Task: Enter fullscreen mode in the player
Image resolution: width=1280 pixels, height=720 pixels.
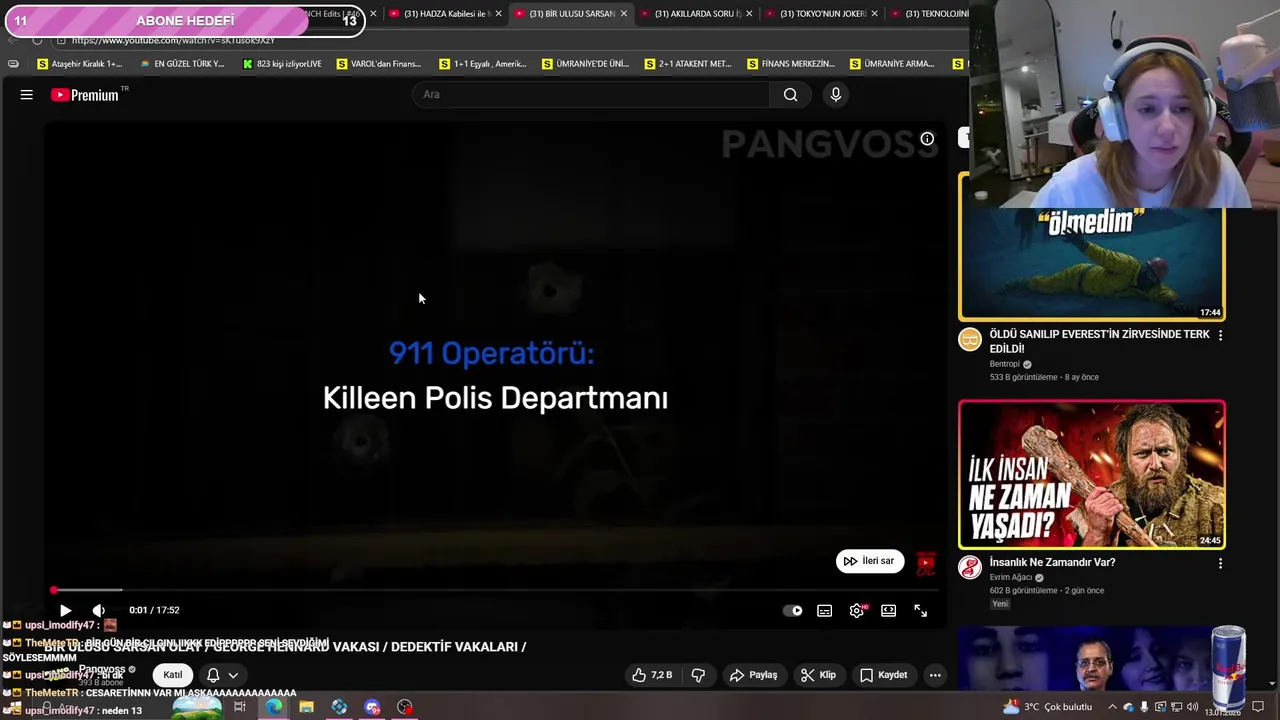Action: point(920,610)
